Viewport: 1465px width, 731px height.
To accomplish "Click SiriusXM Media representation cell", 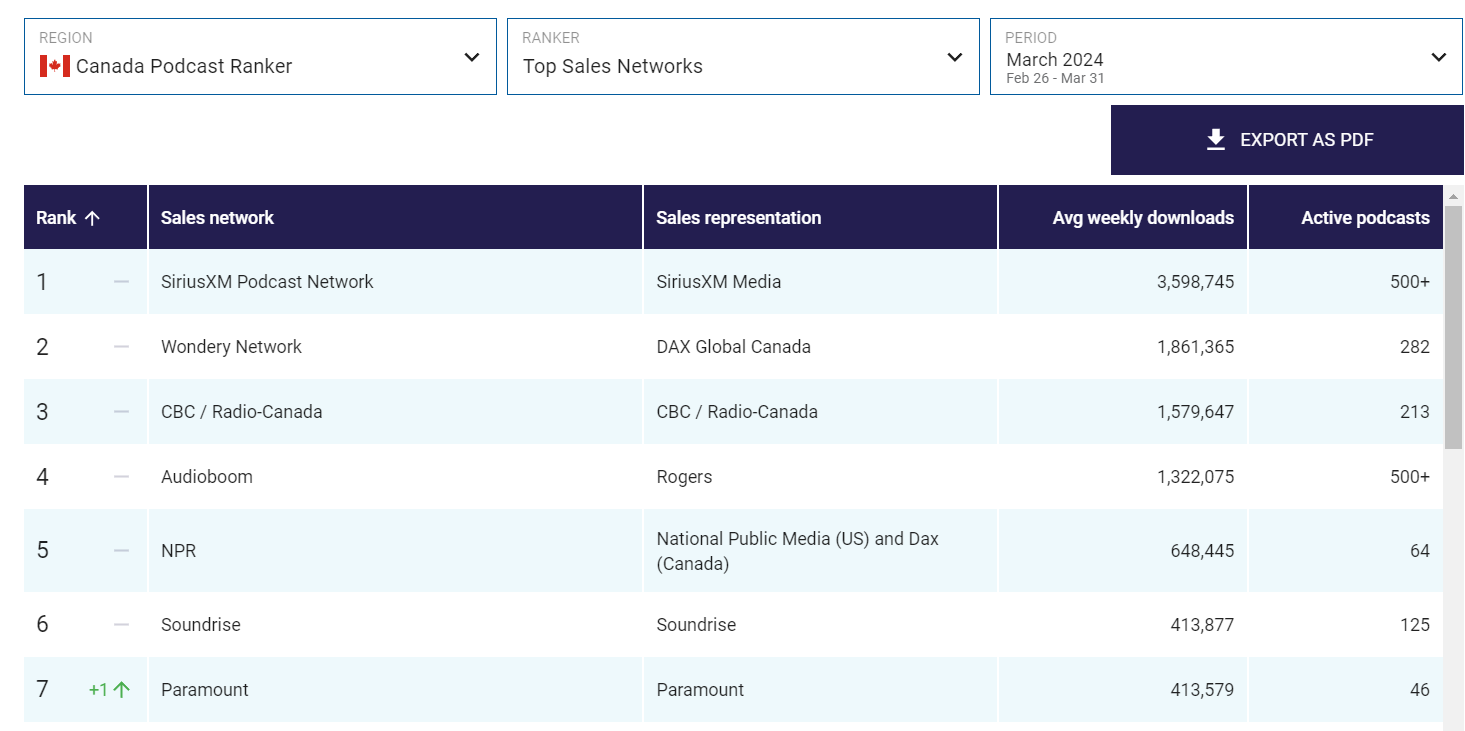I will [820, 282].
